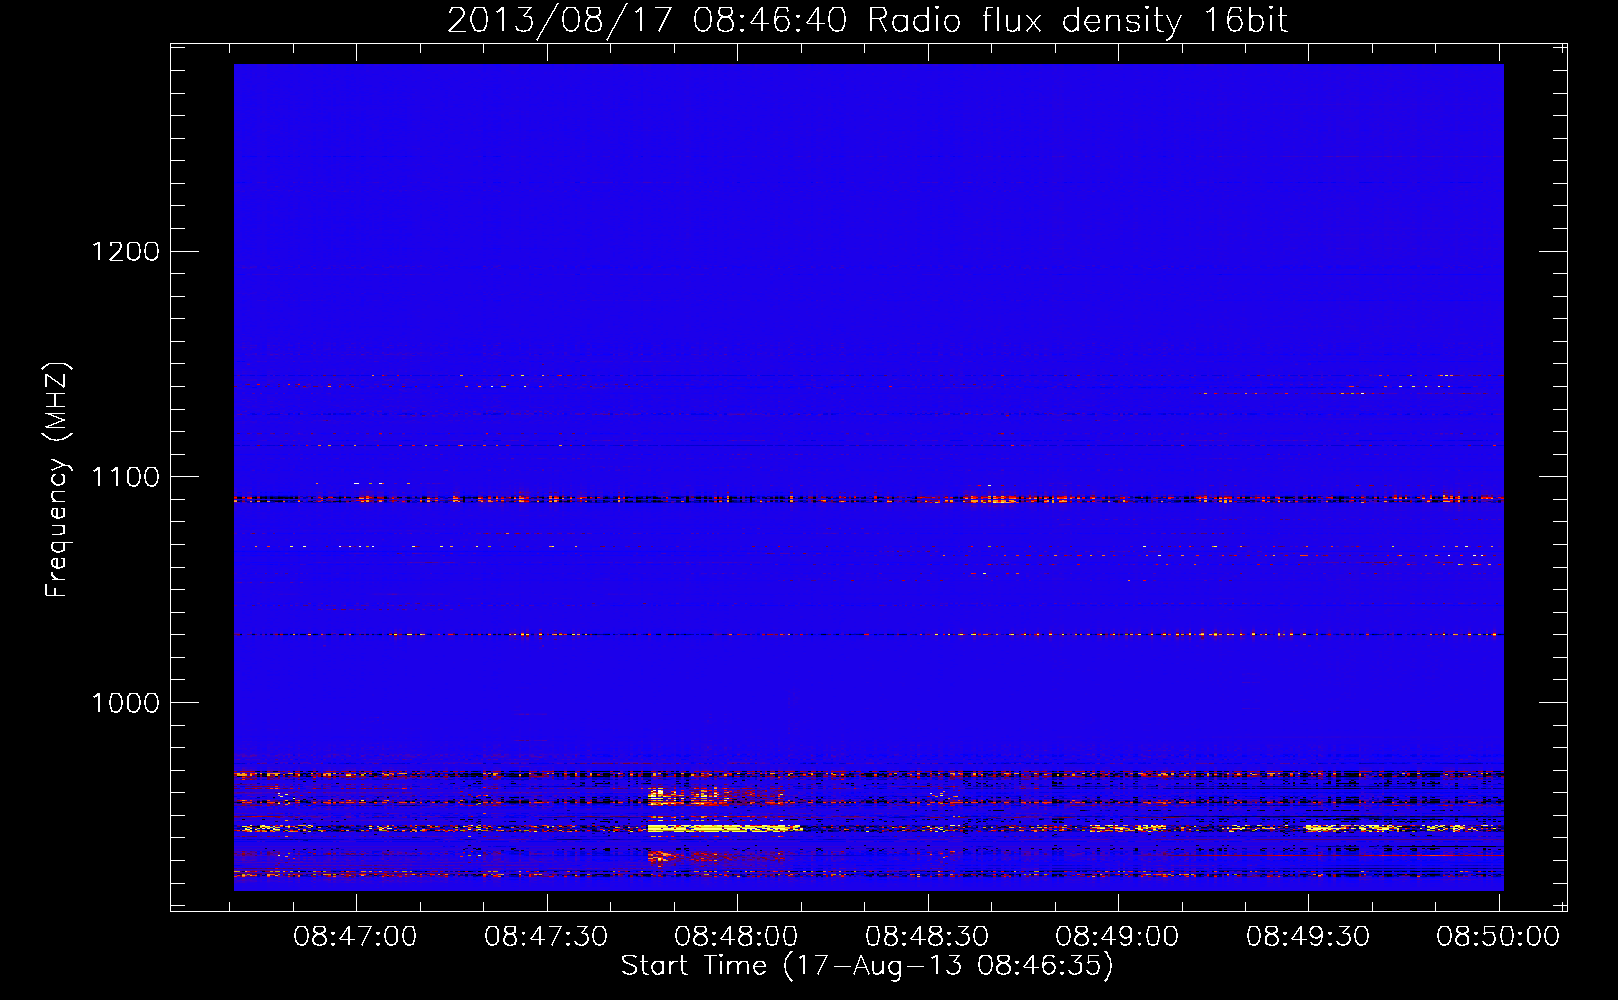
Task: Click the 08:47:30 time tick label
Action: (x=546, y=937)
